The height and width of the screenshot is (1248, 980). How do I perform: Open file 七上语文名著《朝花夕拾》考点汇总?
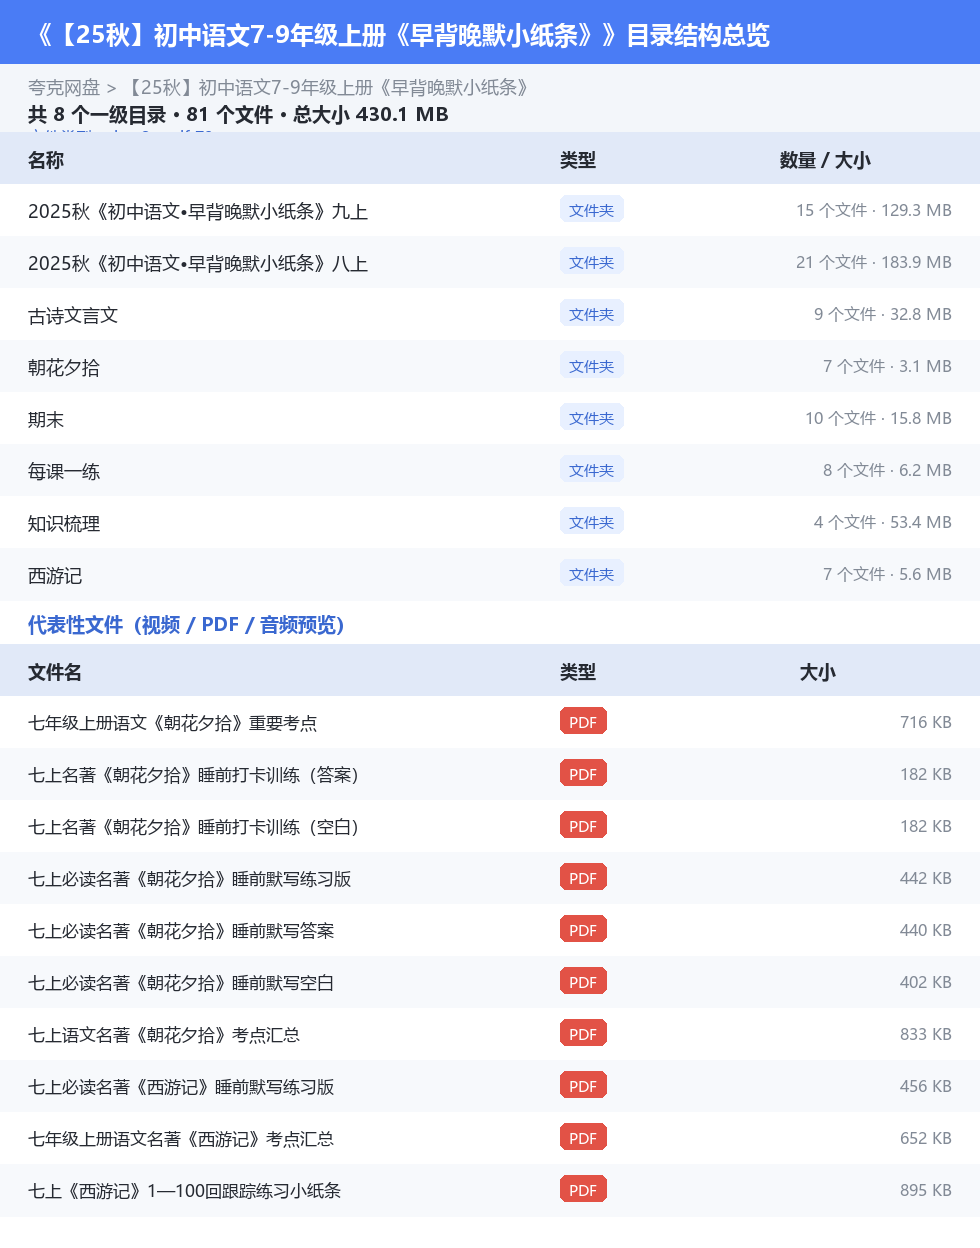[x=164, y=1035]
